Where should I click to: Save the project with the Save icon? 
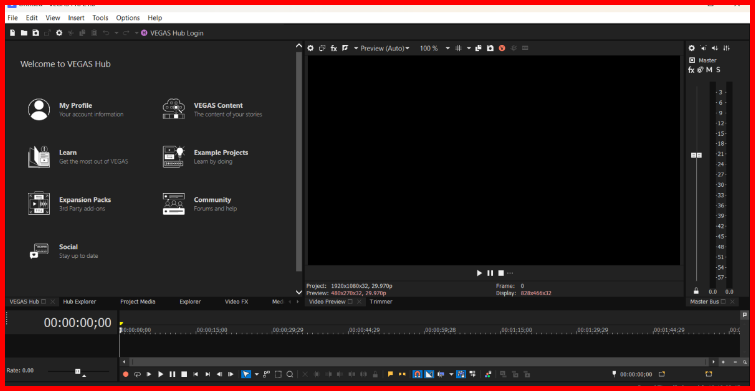pyautogui.click(x=36, y=33)
